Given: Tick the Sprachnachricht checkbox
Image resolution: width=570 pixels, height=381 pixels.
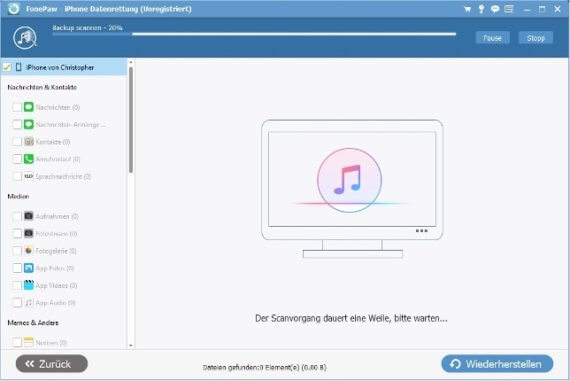Looking at the screenshot, I should [17, 176].
